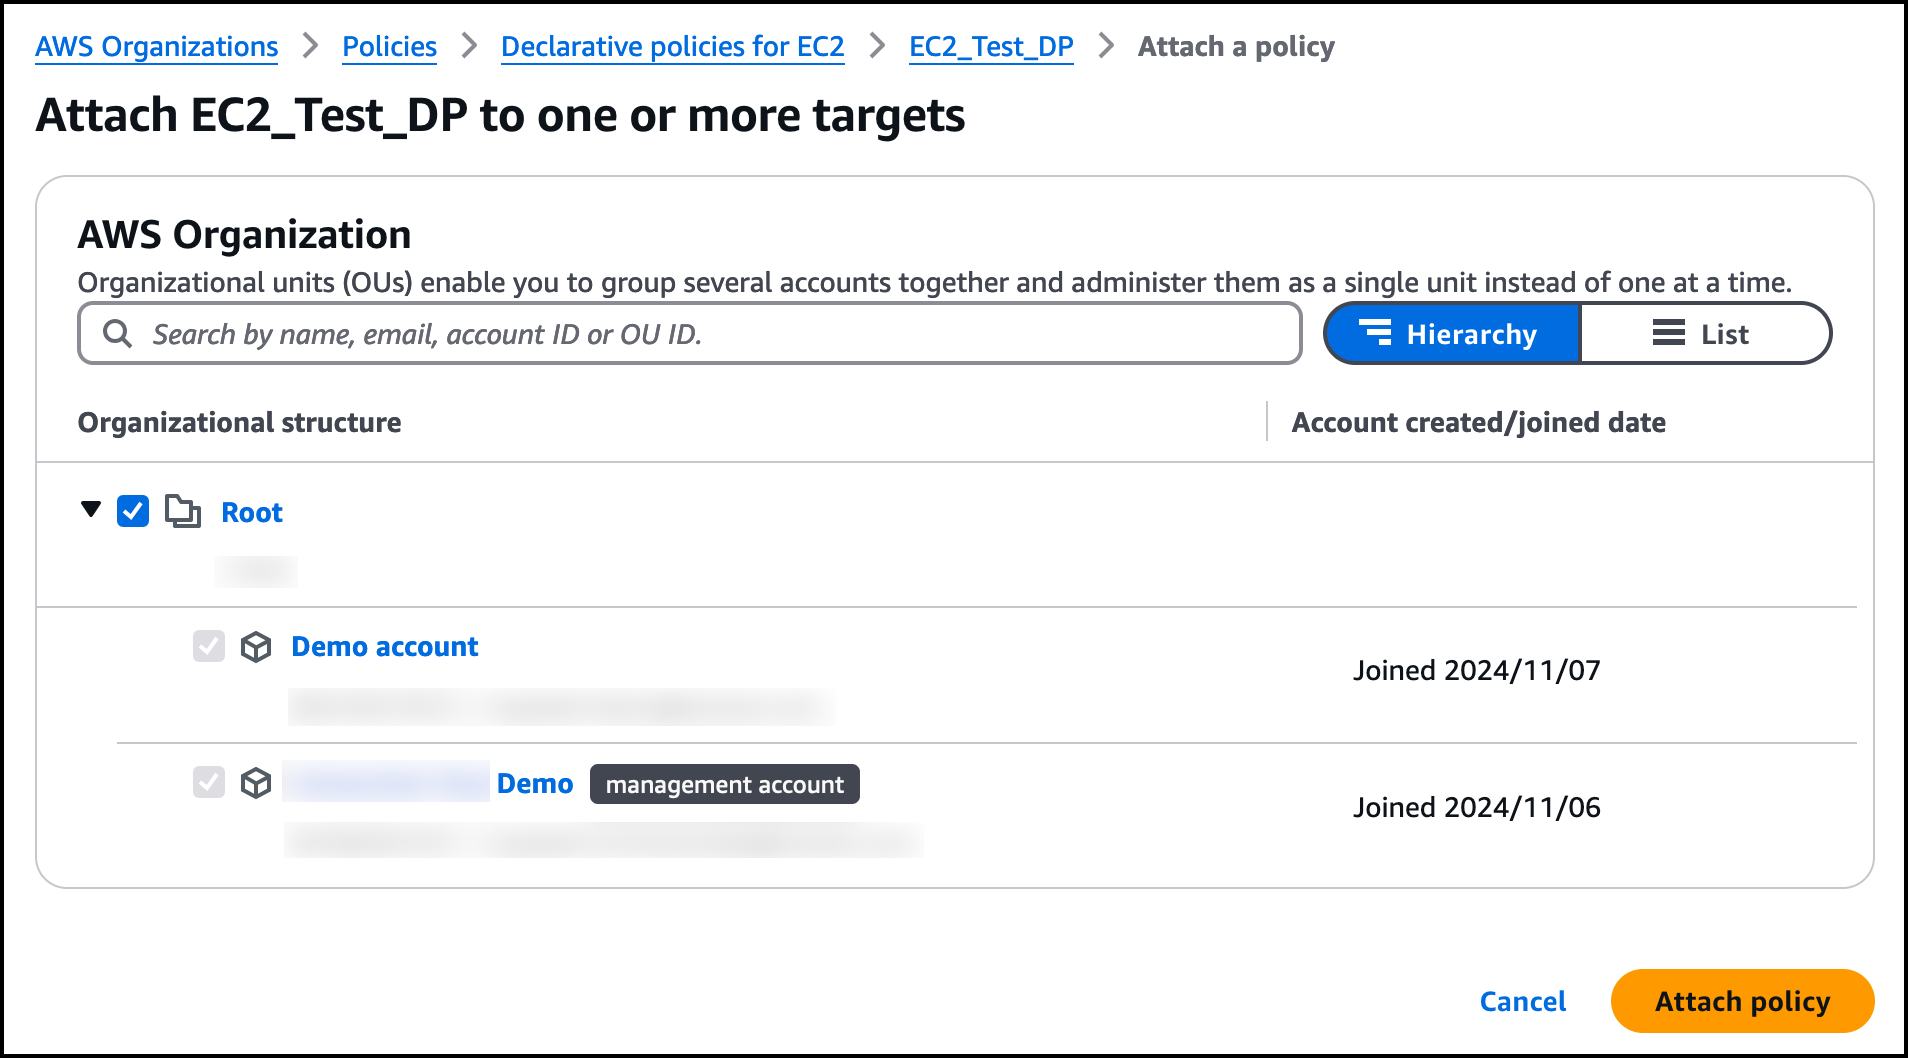Screen dimensions: 1908x1058
Task: Click the search magnifier icon
Action: [118, 334]
